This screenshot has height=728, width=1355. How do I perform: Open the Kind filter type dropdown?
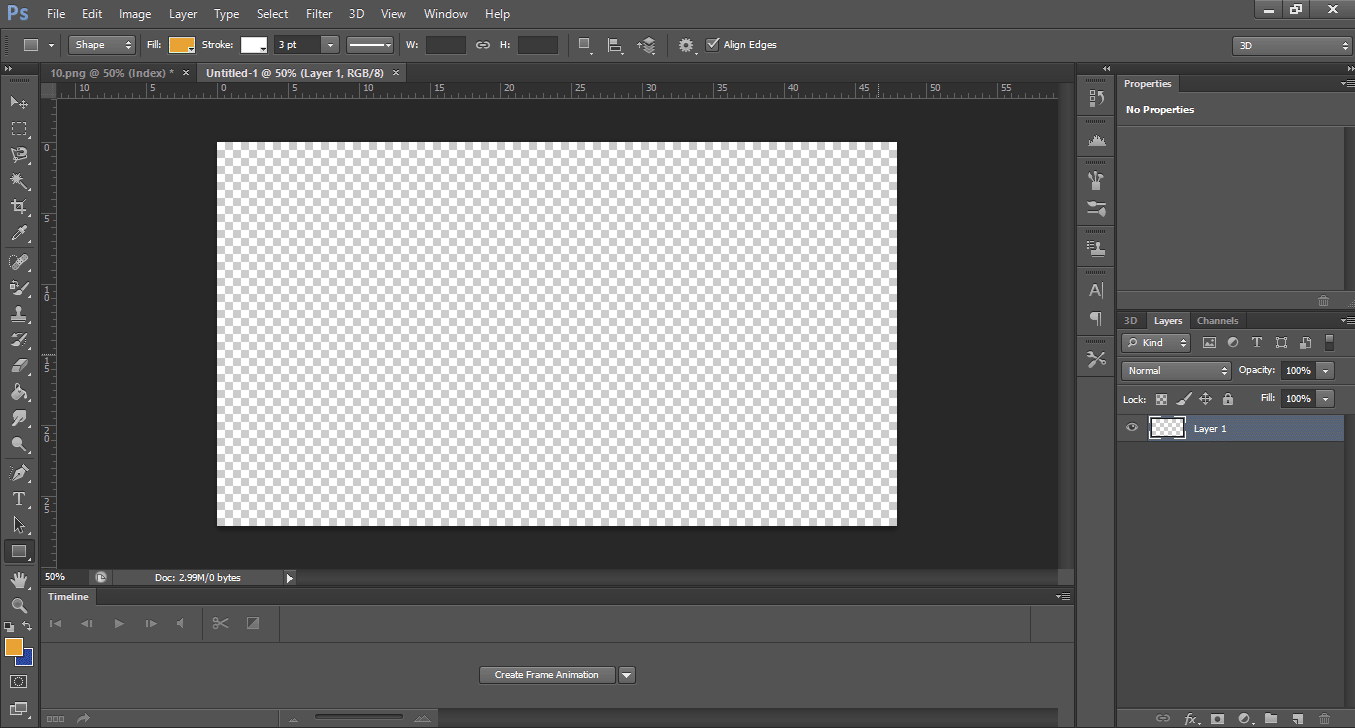[x=1156, y=342]
